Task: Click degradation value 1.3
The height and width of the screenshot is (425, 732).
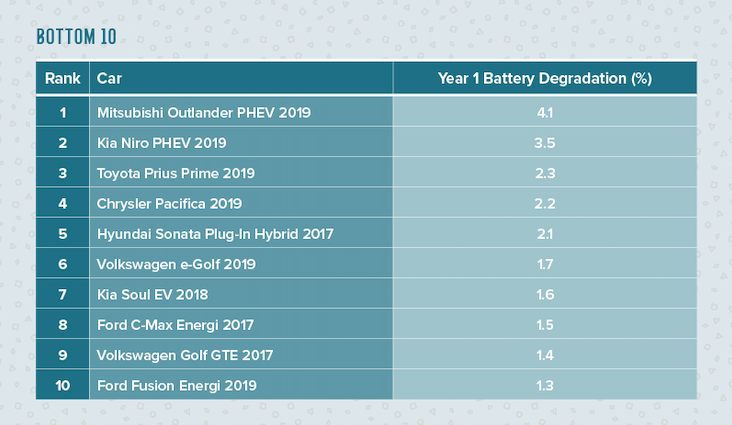Action: click(545, 386)
